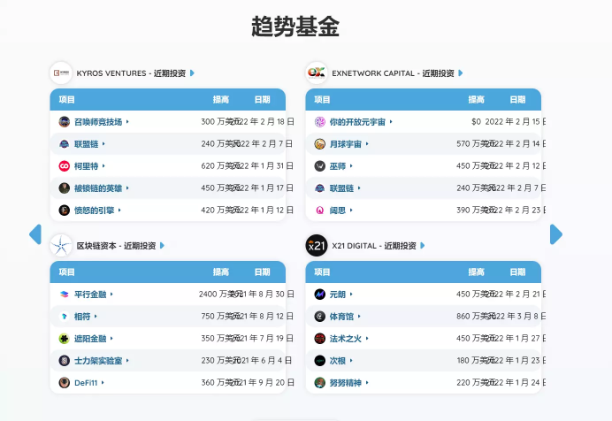Viewport: 612px width, 421px height.
Task: Click the green 近阳金融 project icon
Action: [64, 339]
